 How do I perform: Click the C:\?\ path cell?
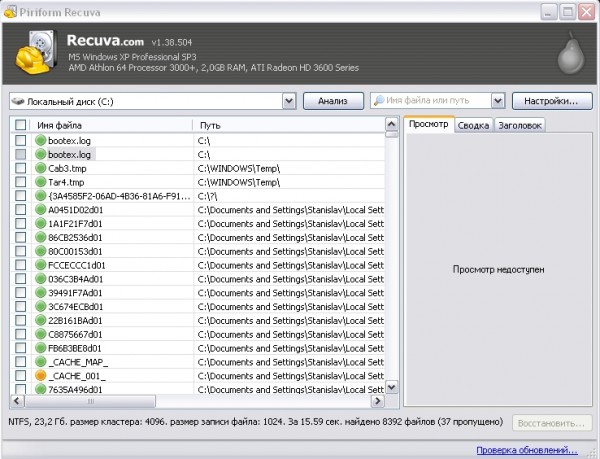(207, 196)
